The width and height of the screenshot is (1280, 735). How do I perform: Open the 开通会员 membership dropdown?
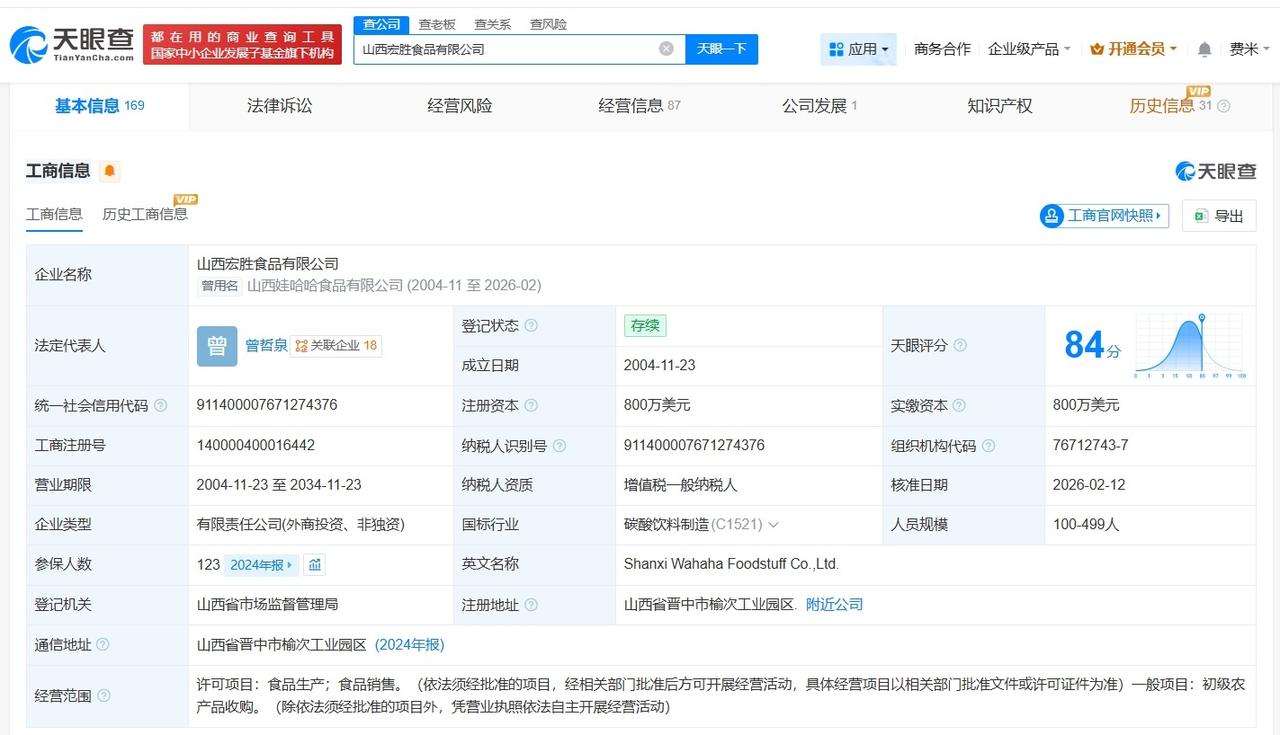[x=1133, y=49]
